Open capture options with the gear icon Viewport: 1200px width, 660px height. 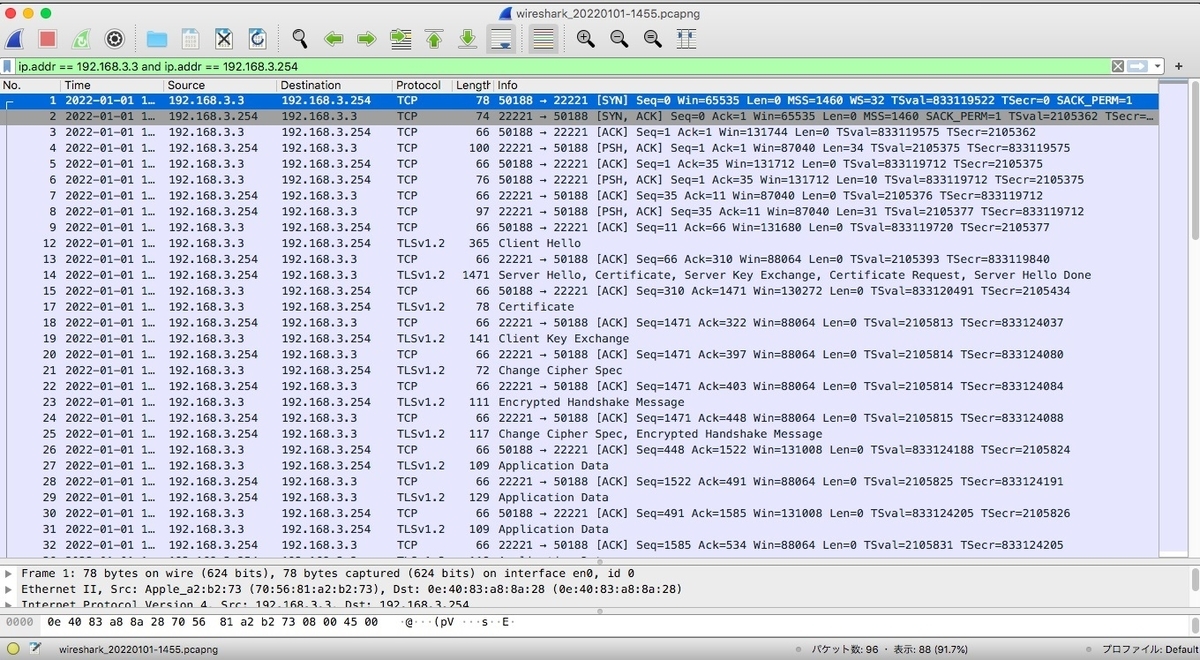click(x=114, y=38)
